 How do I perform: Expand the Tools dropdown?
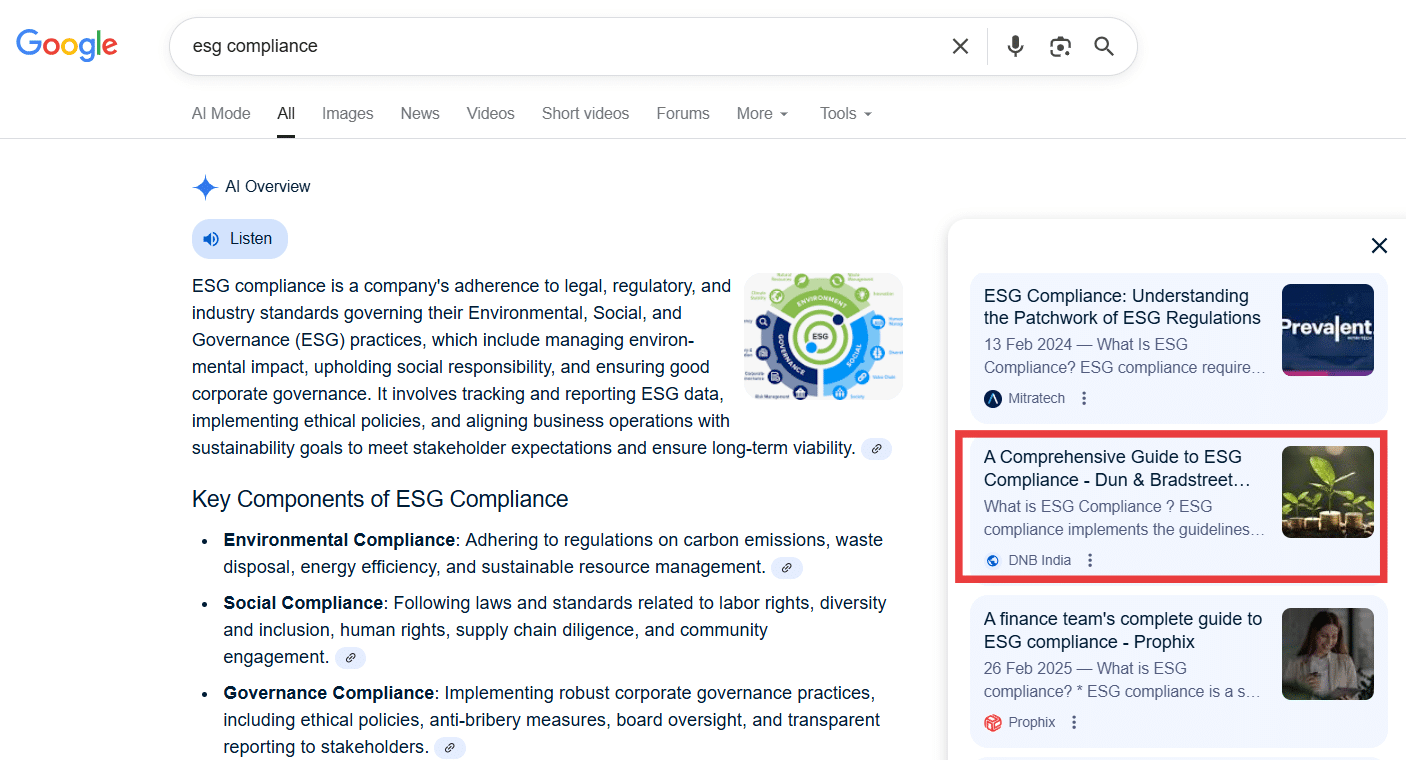[x=846, y=114]
